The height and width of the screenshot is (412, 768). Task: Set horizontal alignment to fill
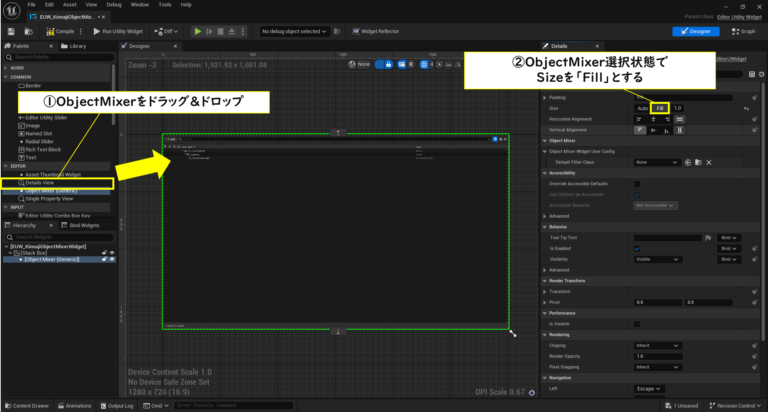pyautogui.click(x=680, y=118)
